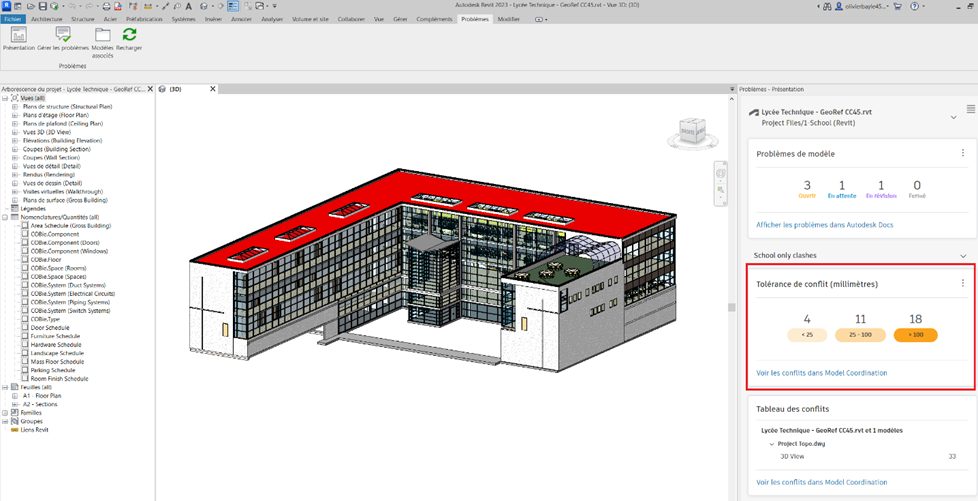Click the green Recharger icon
Viewport: 978px width, 501px height.
(x=128, y=34)
